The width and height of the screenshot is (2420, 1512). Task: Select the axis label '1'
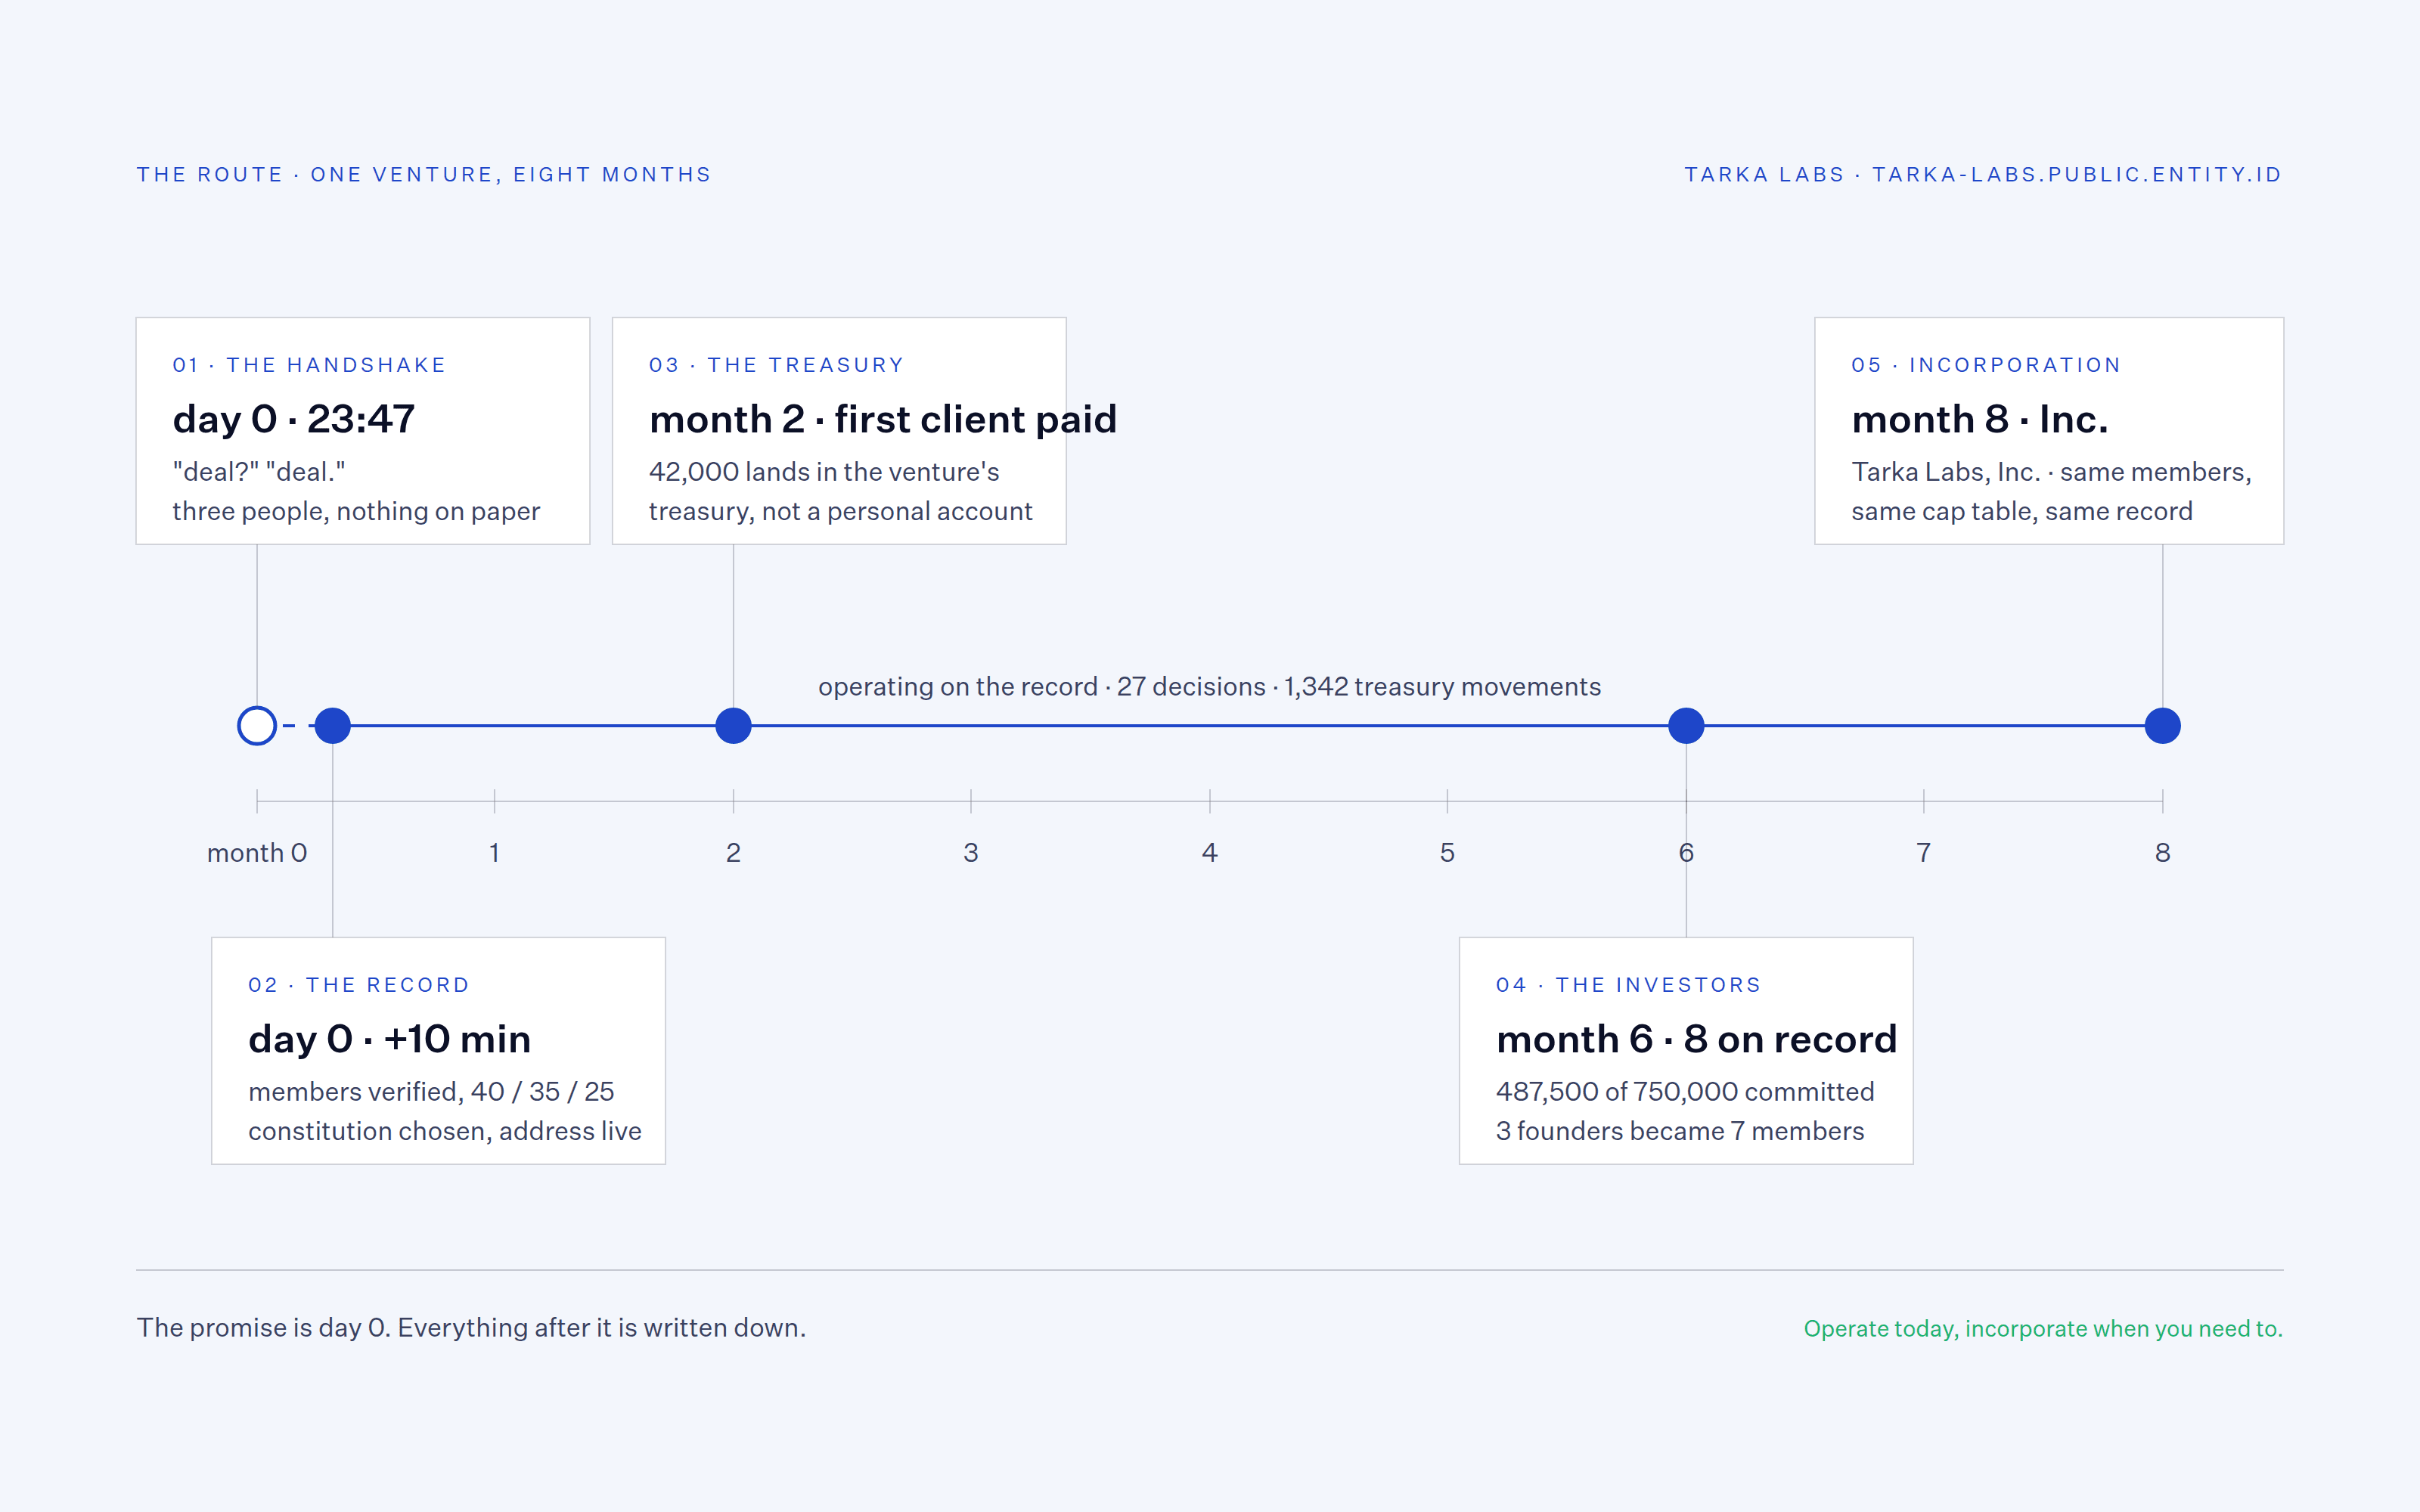494,852
